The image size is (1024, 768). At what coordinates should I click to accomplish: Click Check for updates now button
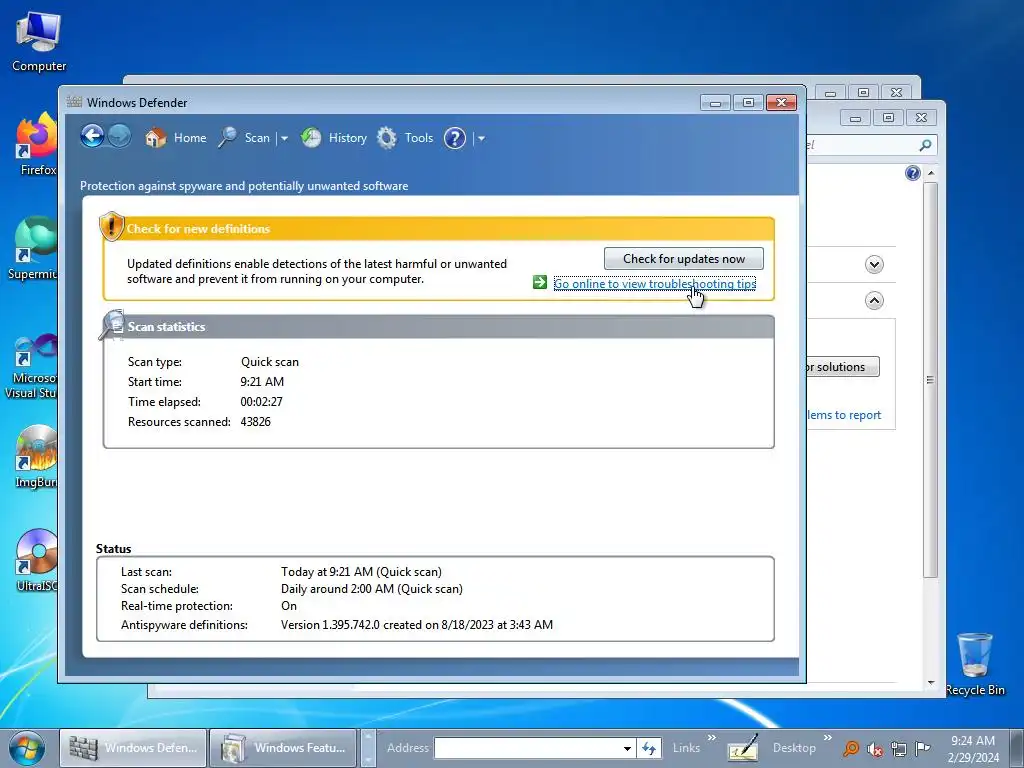pyautogui.click(x=684, y=259)
